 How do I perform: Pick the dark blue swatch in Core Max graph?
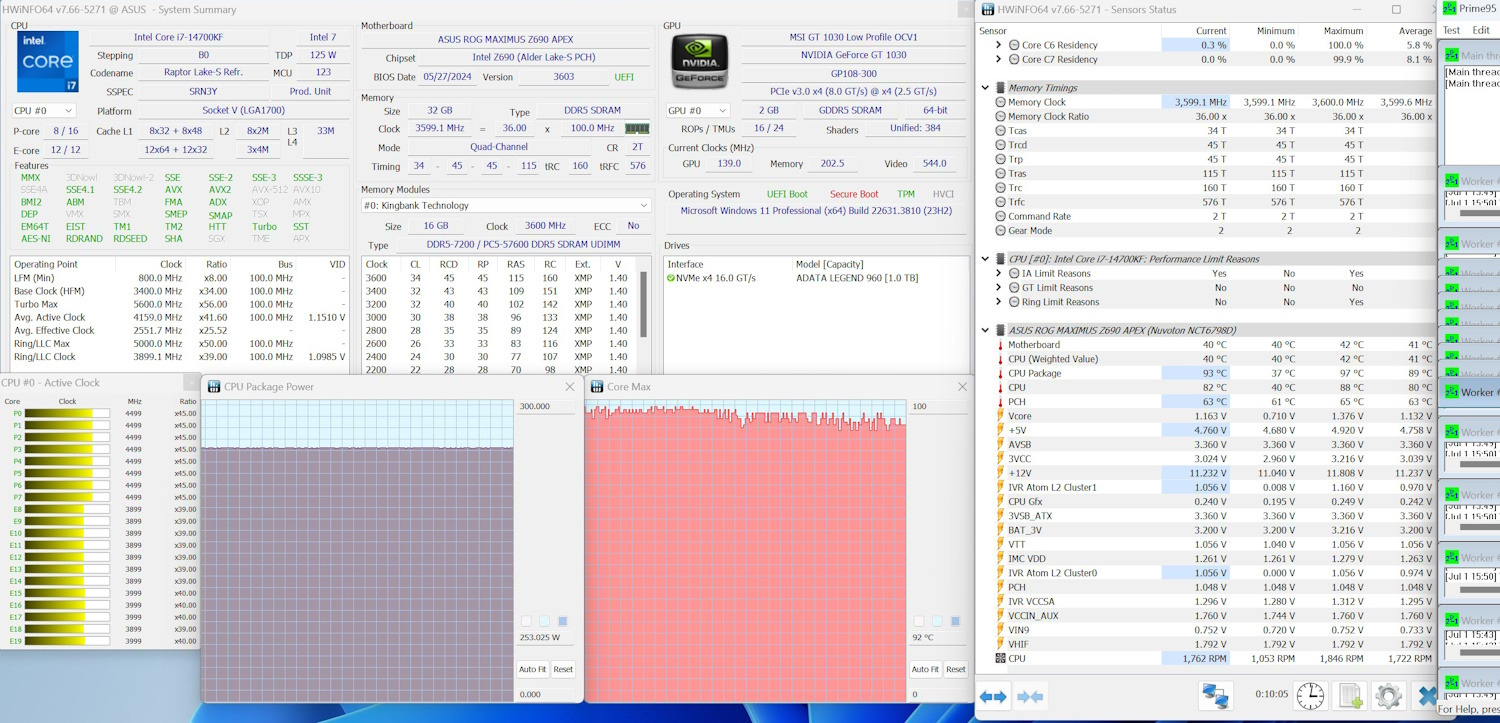coord(955,621)
